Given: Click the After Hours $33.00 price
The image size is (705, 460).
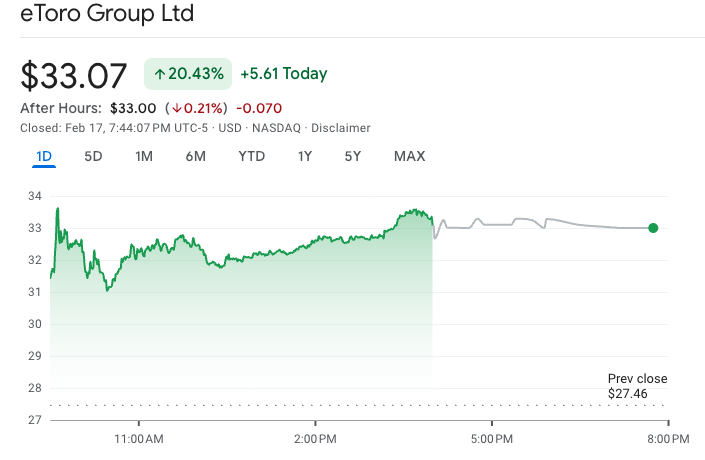Looking at the screenshot, I should click(132, 108).
